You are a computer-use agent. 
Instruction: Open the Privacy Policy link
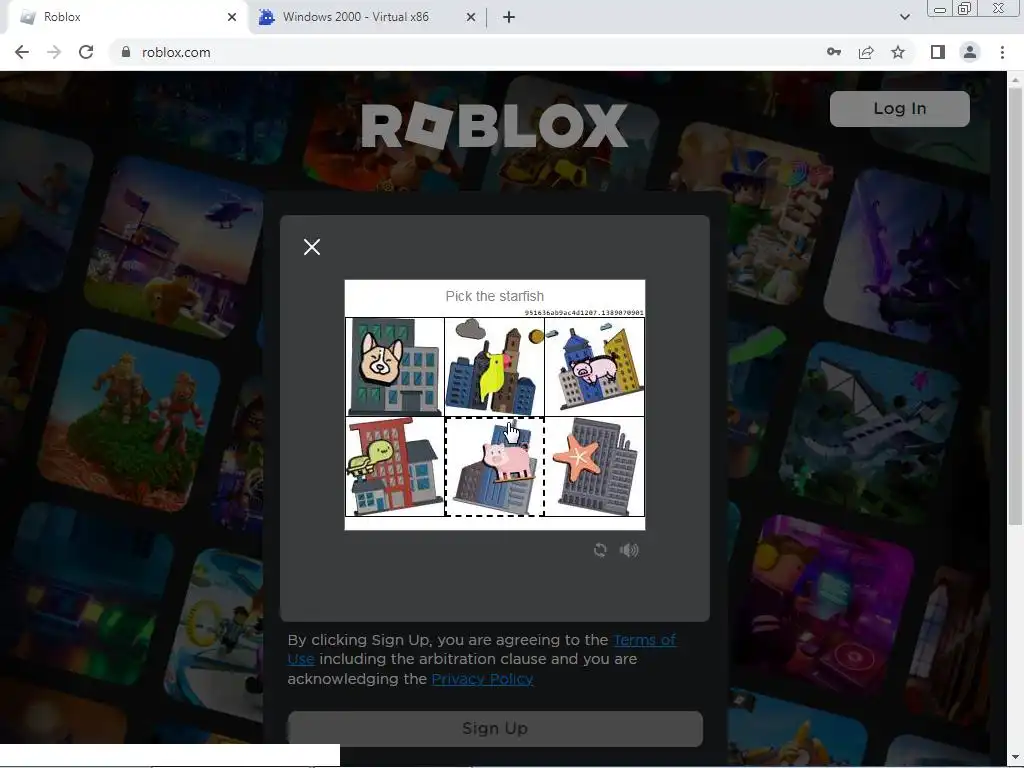482,679
